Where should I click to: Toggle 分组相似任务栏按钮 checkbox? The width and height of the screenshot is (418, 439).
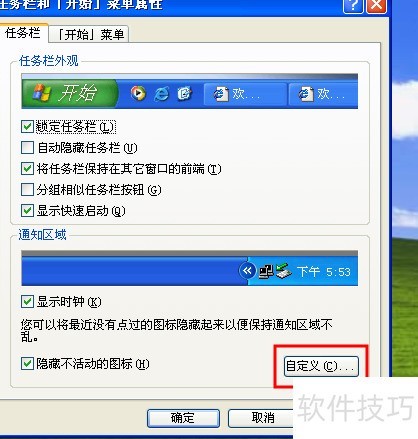(x=27, y=189)
